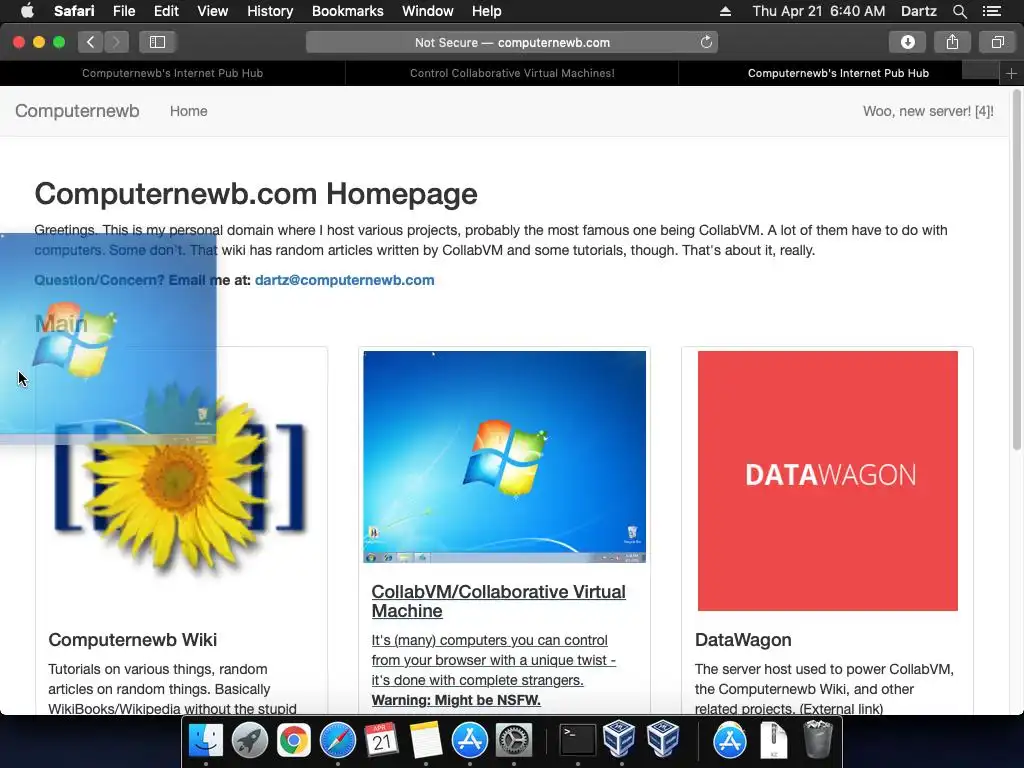This screenshot has width=1024, height=768.
Task: Switch to first Computernewb's Internet Pub Hub tab
Action: point(172,73)
